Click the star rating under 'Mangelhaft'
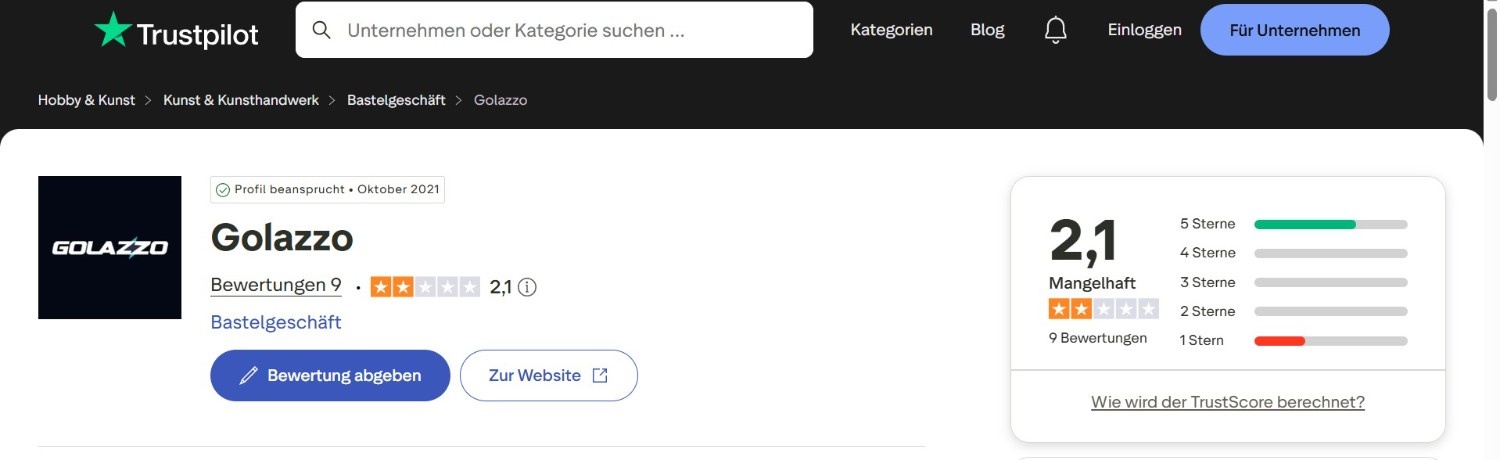Screen dimensions: 1500x460 pyautogui.click(x=1104, y=309)
